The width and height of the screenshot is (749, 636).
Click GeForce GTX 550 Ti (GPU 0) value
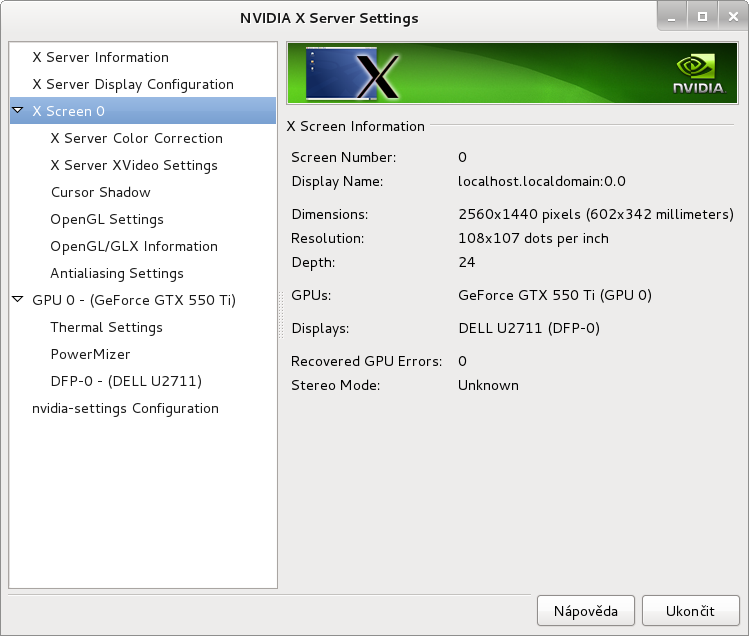(555, 295)
